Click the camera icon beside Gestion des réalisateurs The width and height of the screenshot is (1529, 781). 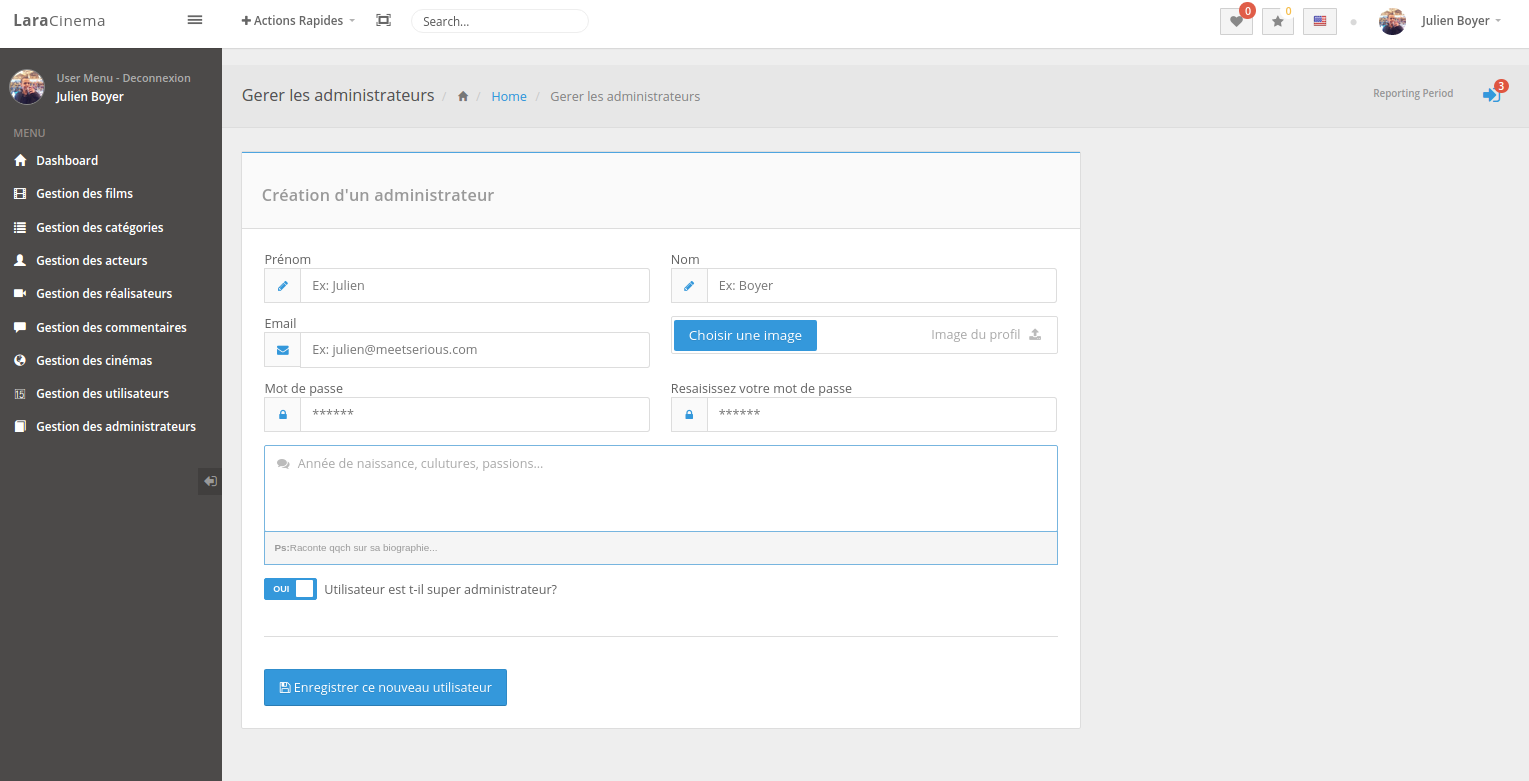(x=20, y=294)
